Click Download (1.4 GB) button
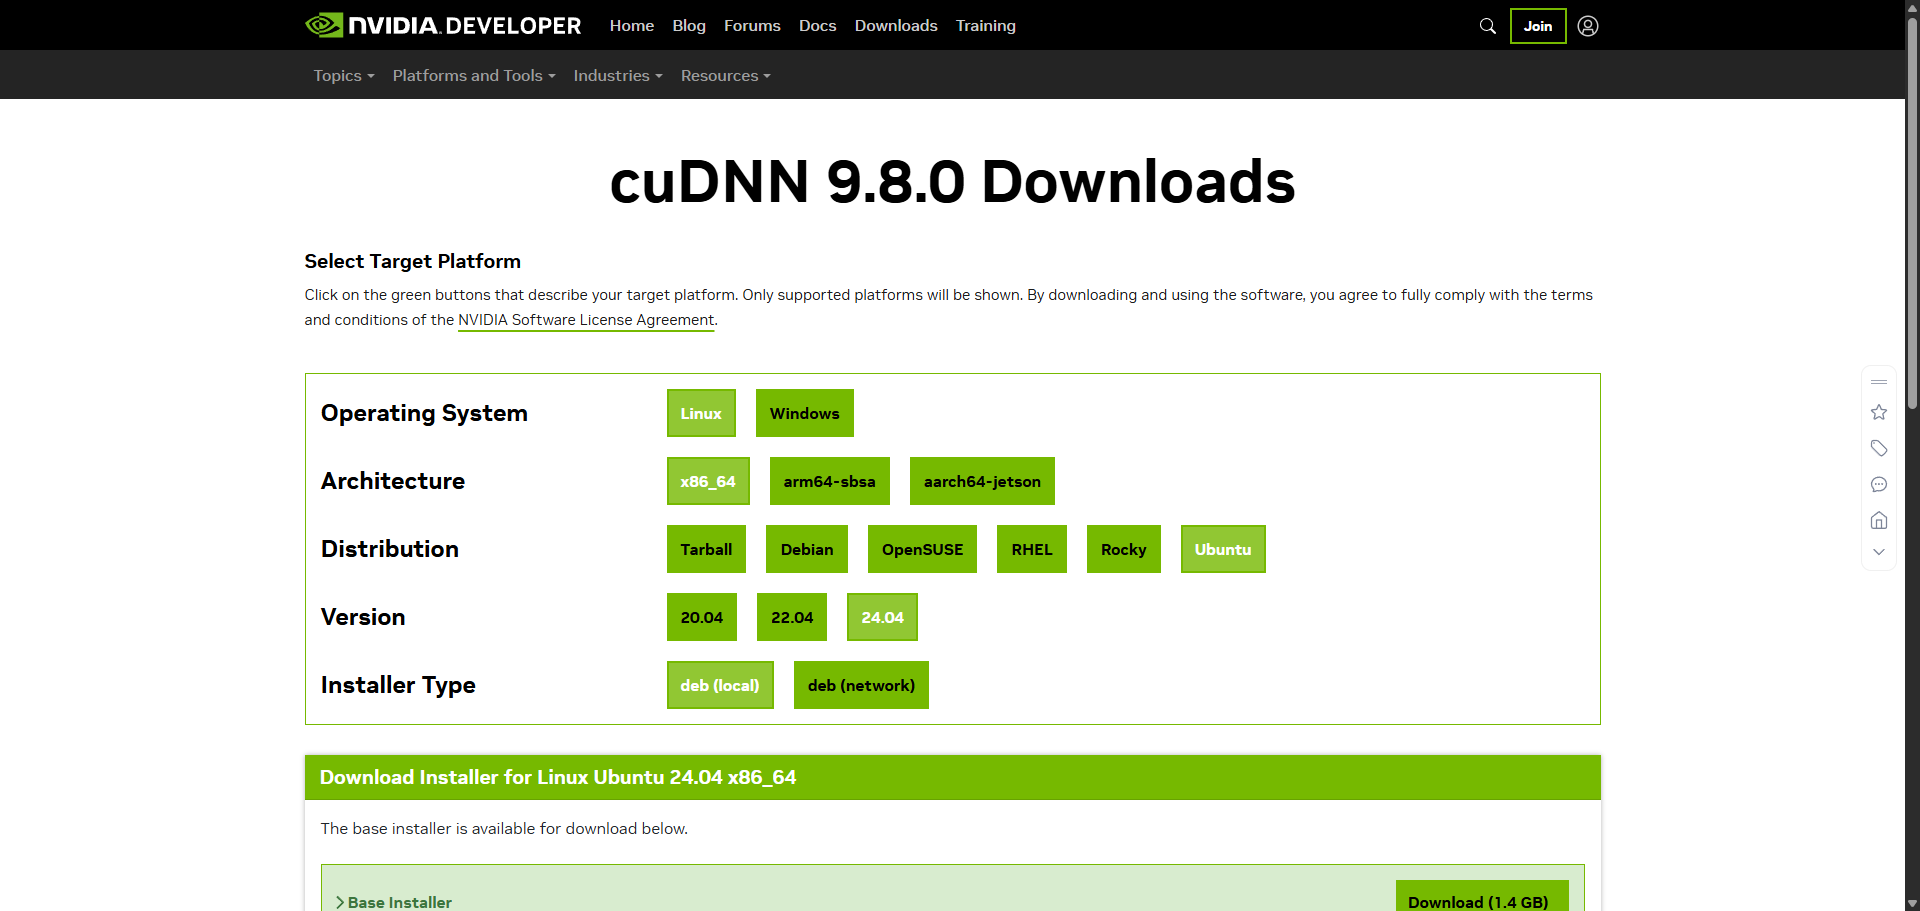Image resolution: width=1920 pixels, height=911 pixels. (x=1482, y=897)
